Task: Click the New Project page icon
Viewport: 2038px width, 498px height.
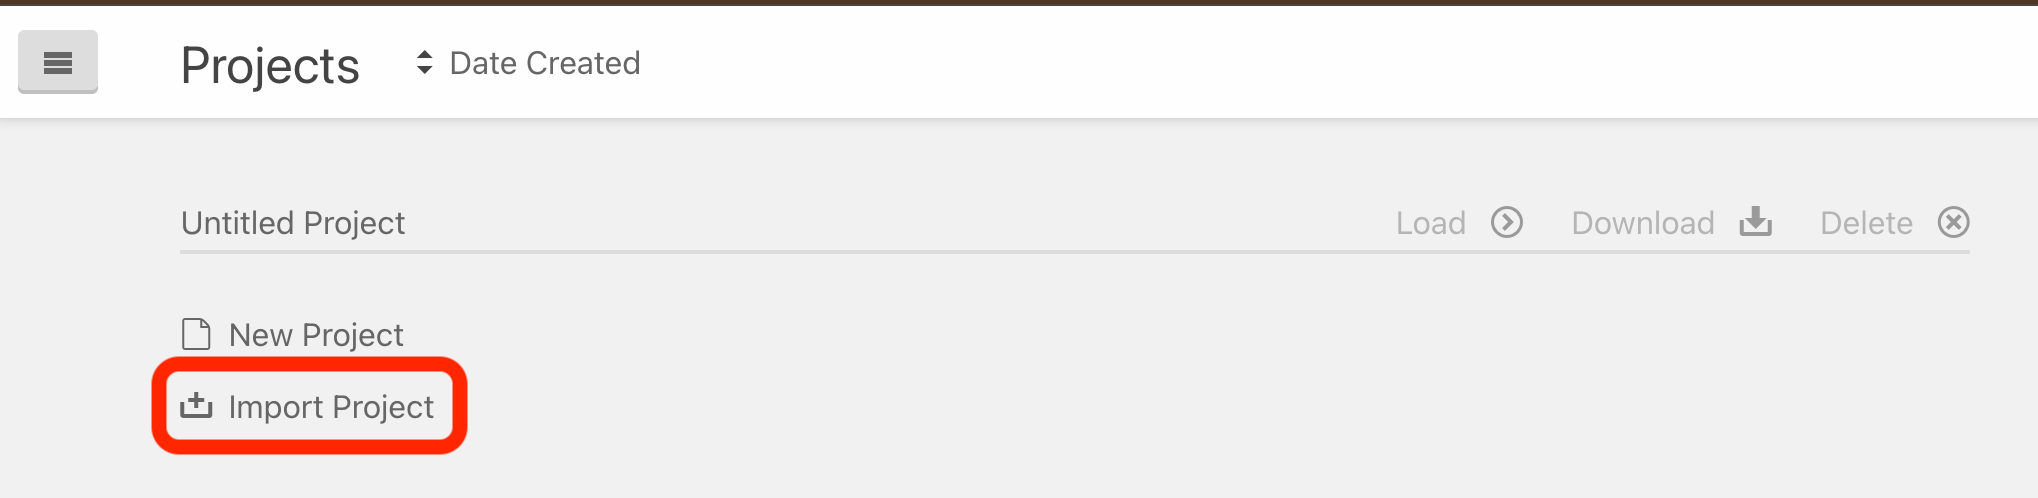Action: point(196,334)
